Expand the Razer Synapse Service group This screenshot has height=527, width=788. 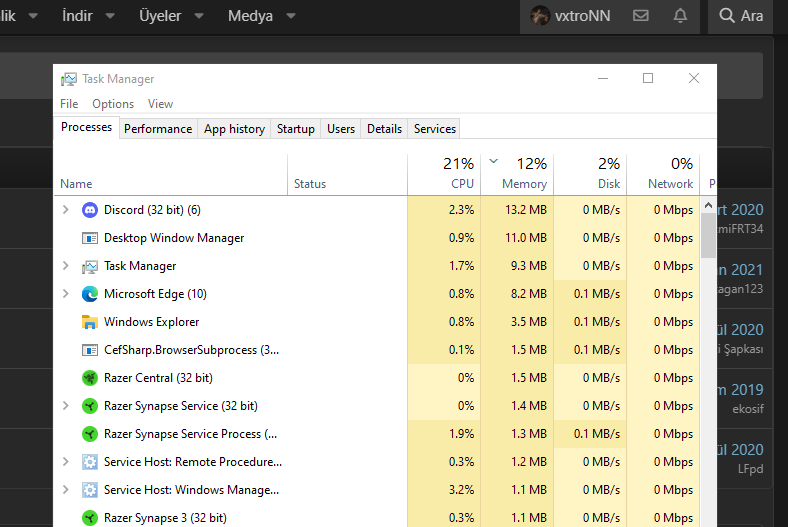click(66, 406)
